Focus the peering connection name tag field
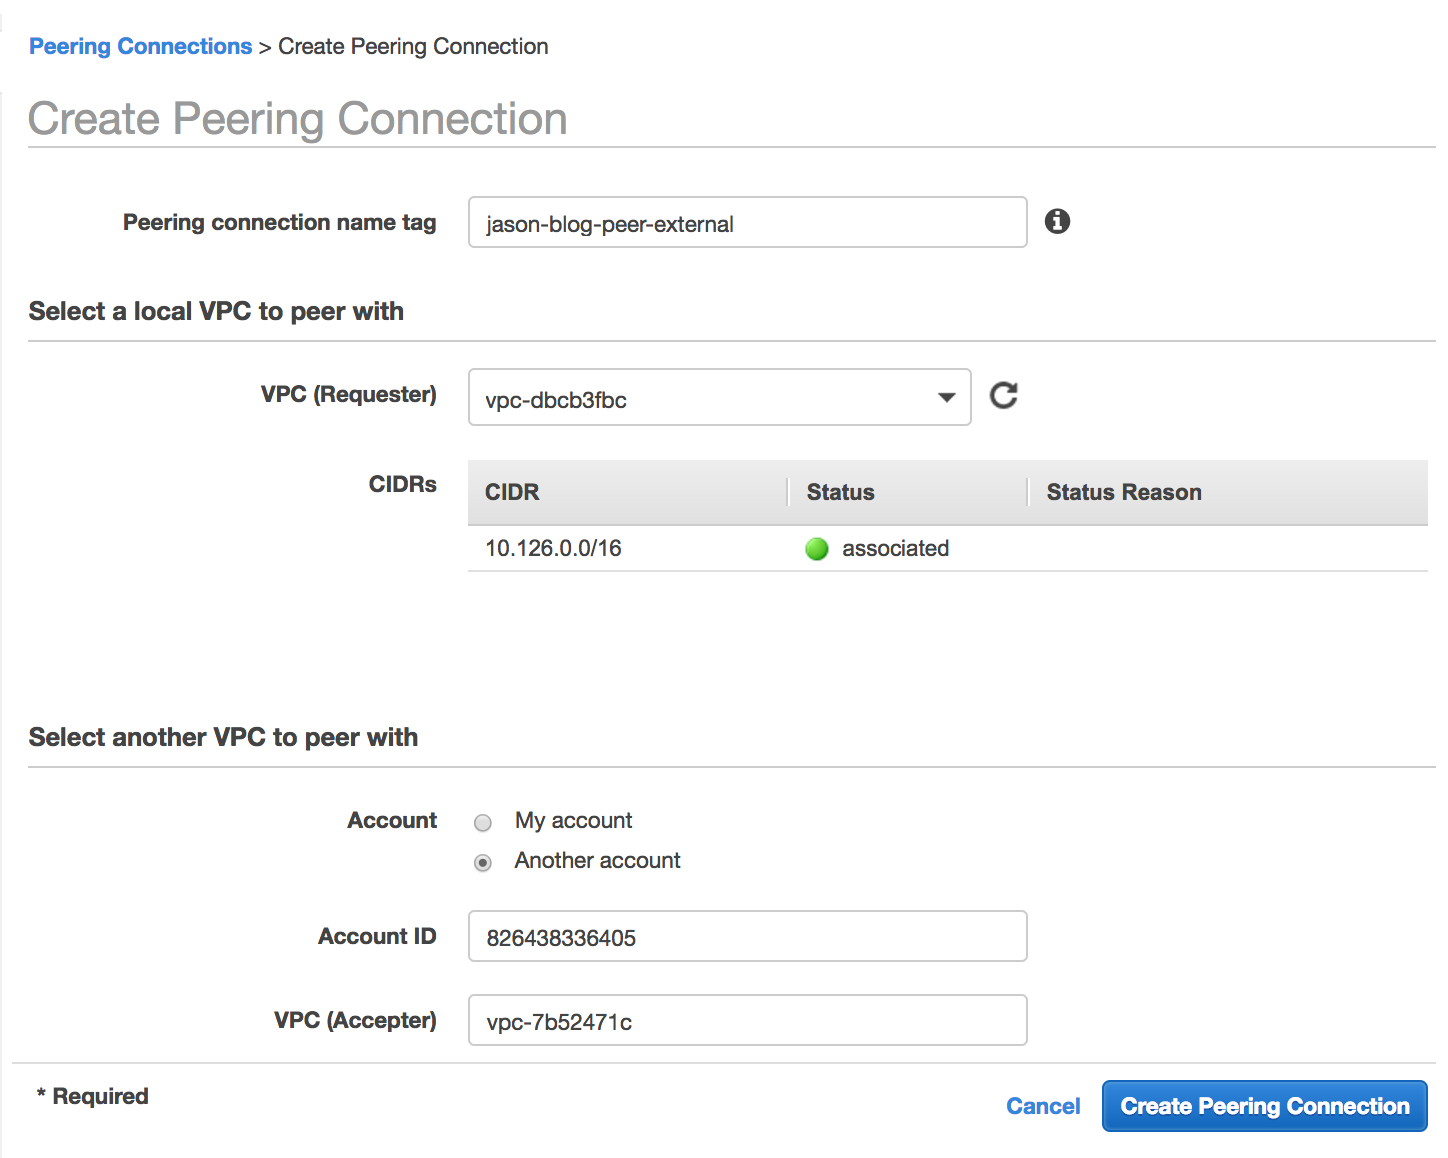 (747, 223)
